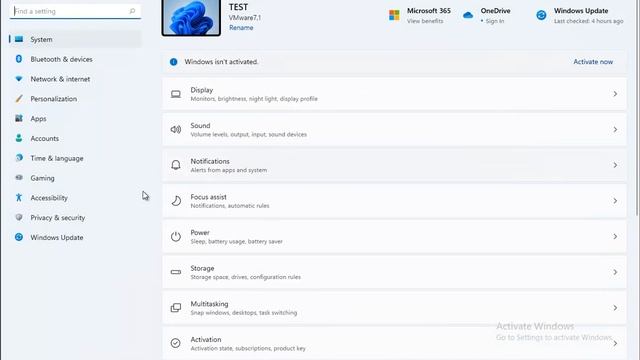Expand Storage settings chevron
This screenshot has height=360, width=640.
[x=615, y=272]
